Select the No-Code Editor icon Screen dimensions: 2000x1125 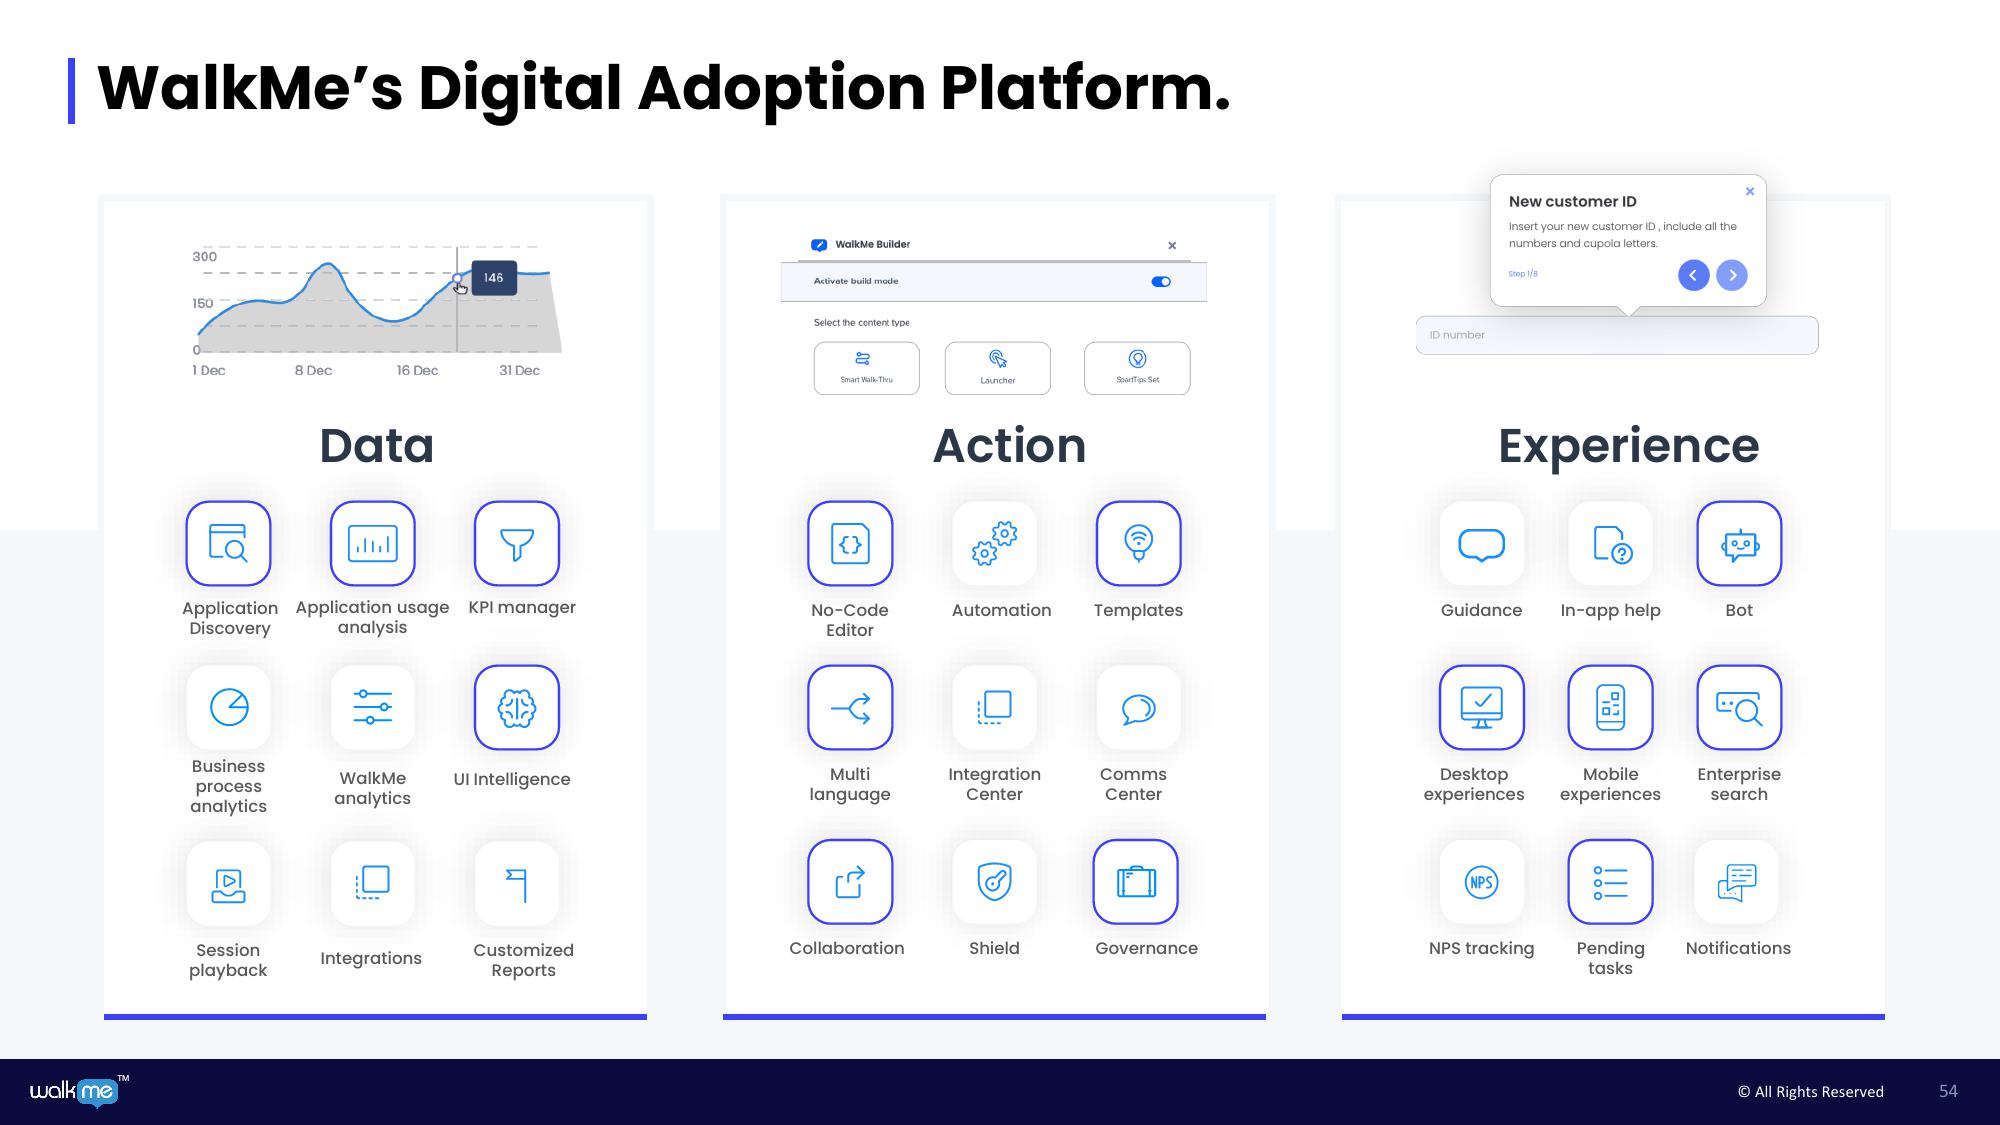coord(850,544)
